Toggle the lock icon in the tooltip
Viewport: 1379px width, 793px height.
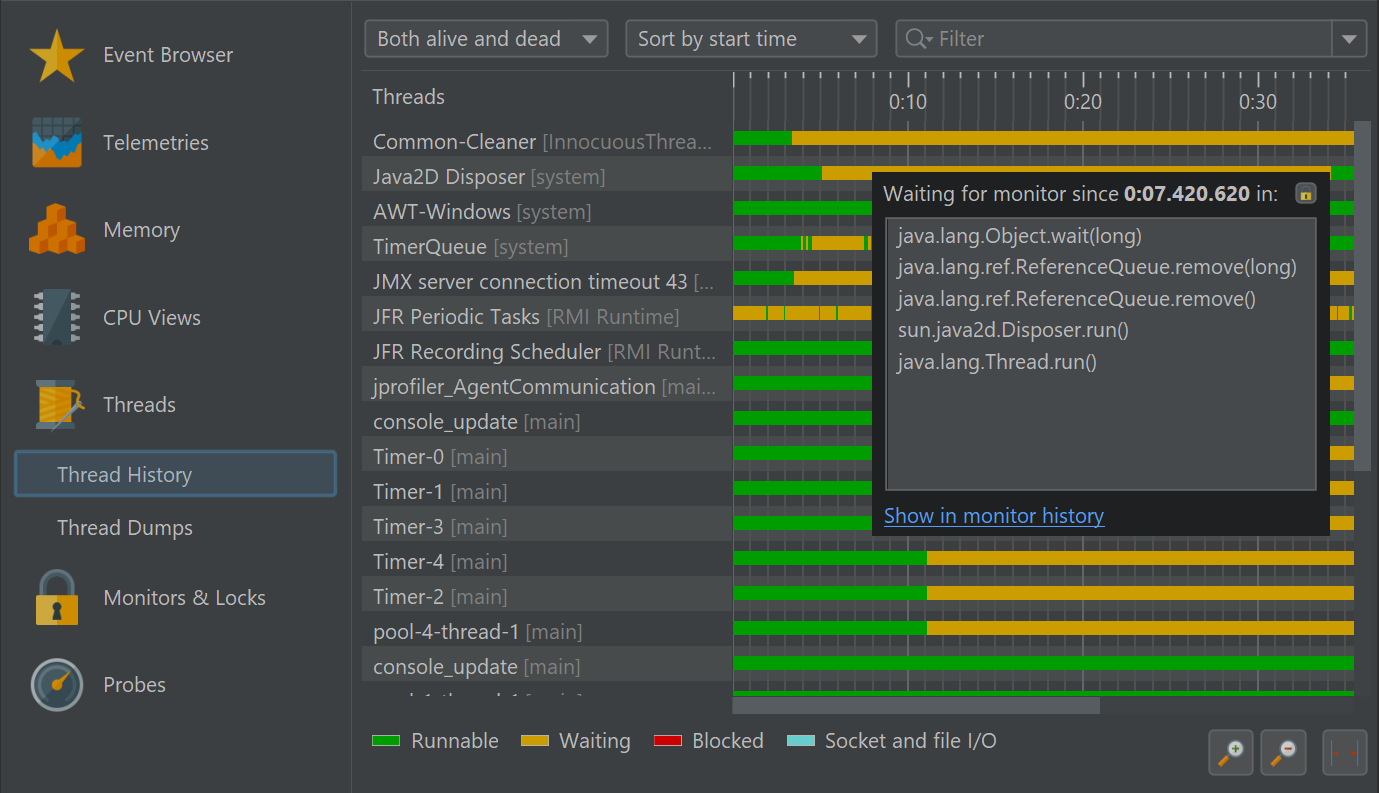tap(1305, 194)
